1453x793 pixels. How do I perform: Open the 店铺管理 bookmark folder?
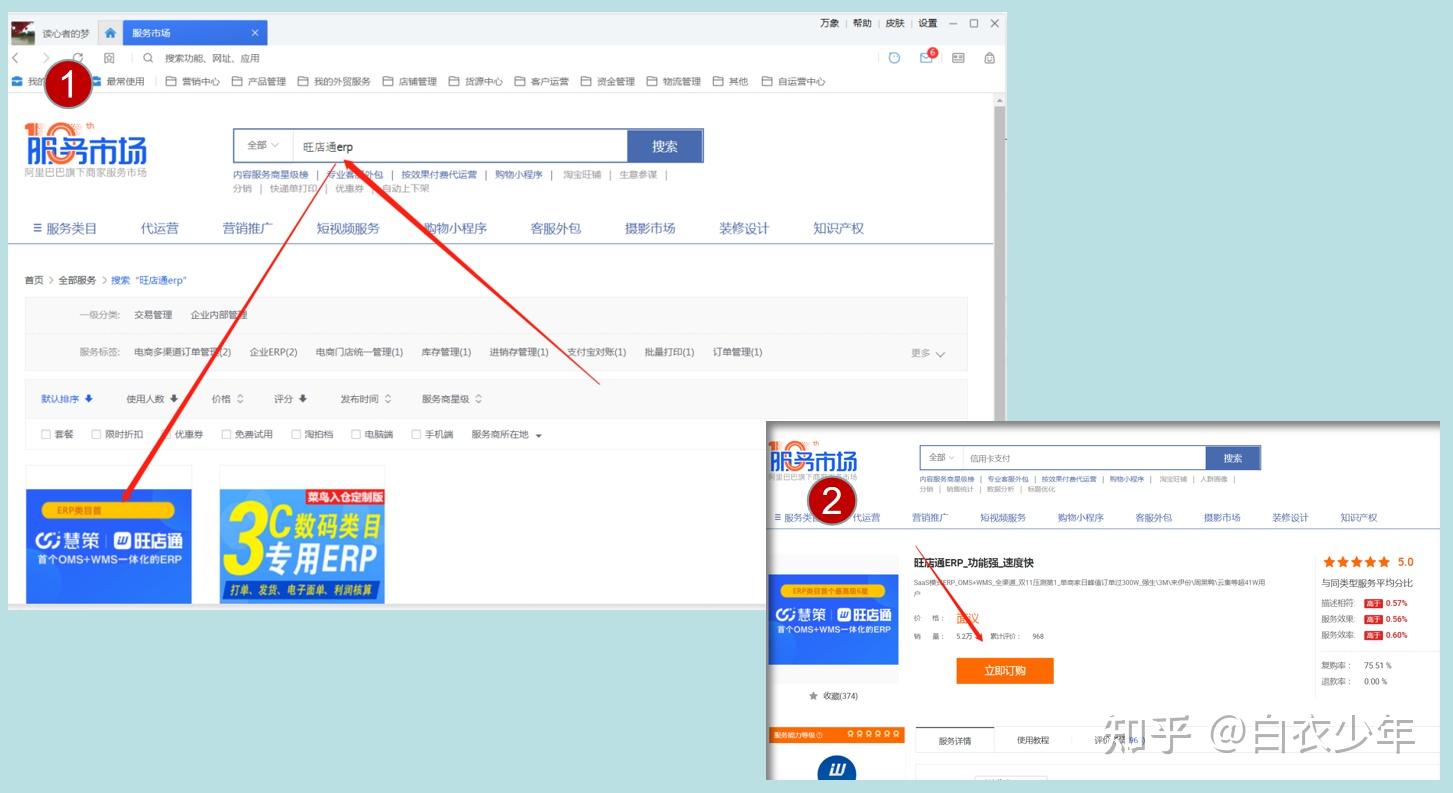tap(410, 82)
